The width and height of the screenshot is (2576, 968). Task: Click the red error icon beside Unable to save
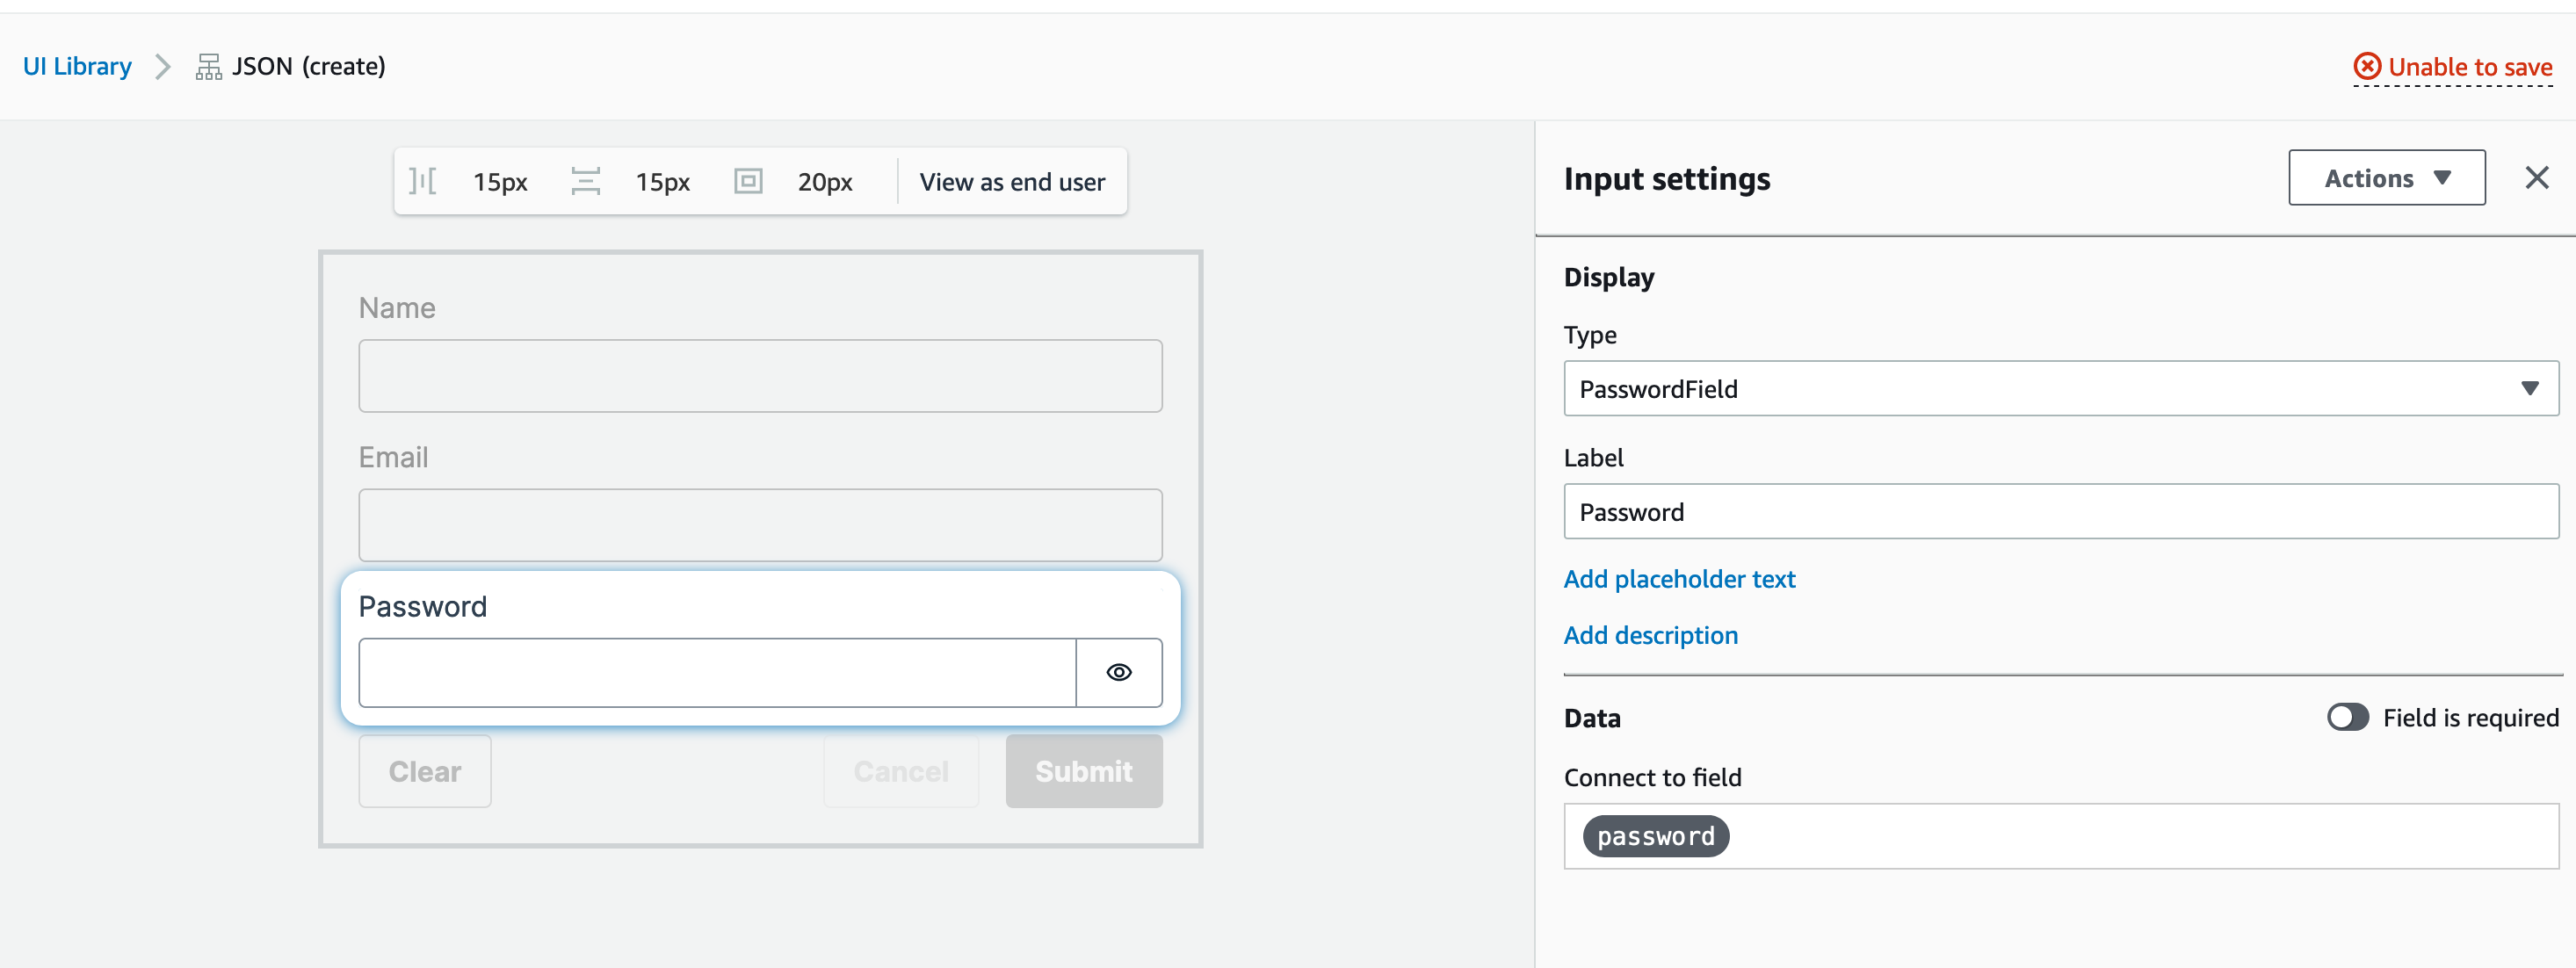pos(2367,66)
